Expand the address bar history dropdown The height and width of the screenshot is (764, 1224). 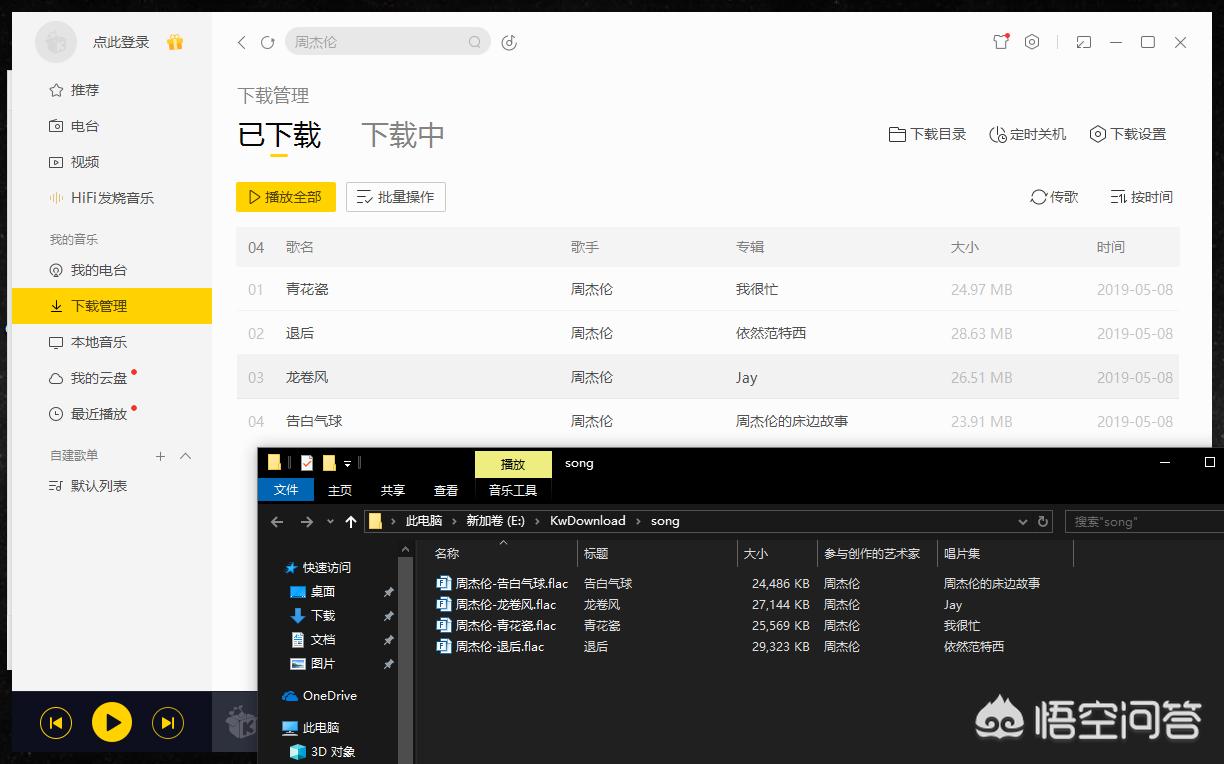1022,521
